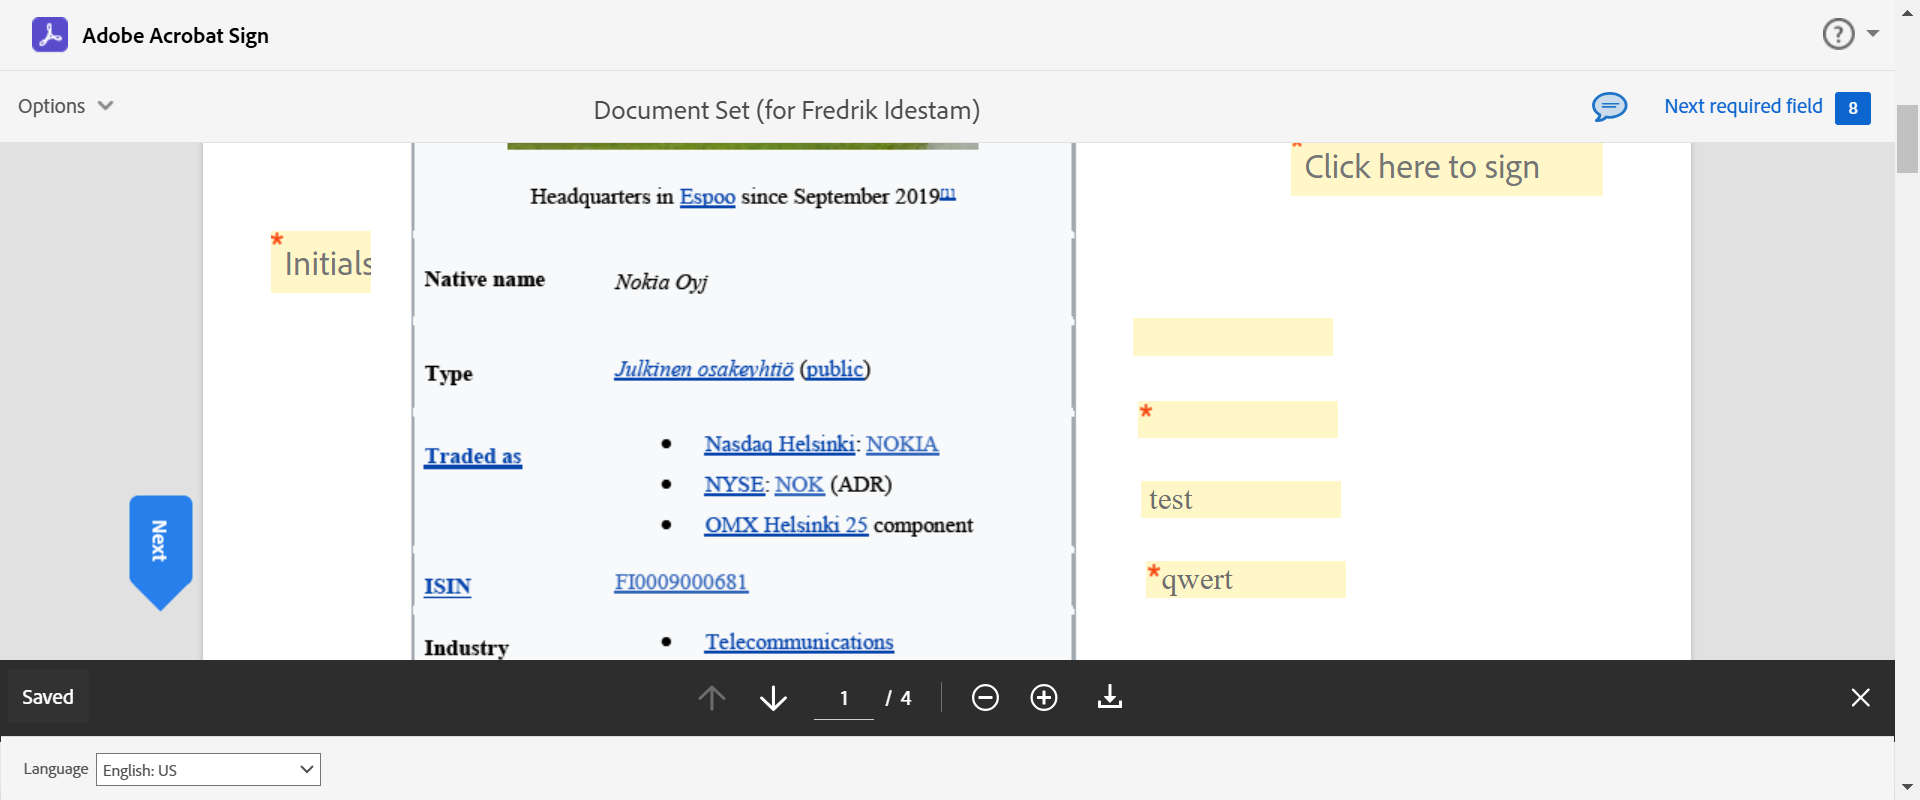
Task: Click the required field containing 'qwert'
Action: [x=1247, y=580]
